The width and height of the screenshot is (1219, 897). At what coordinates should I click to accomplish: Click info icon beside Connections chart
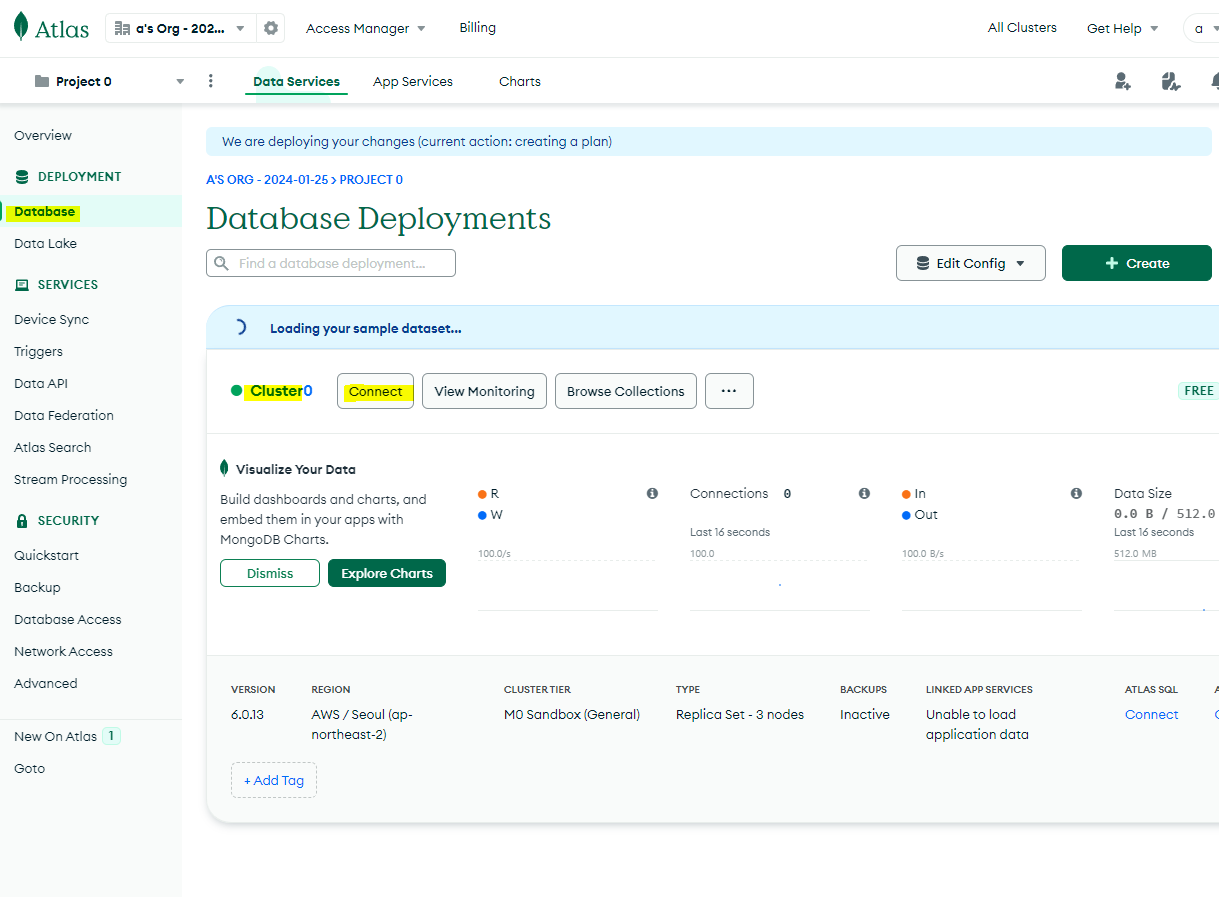pos(864,493)
